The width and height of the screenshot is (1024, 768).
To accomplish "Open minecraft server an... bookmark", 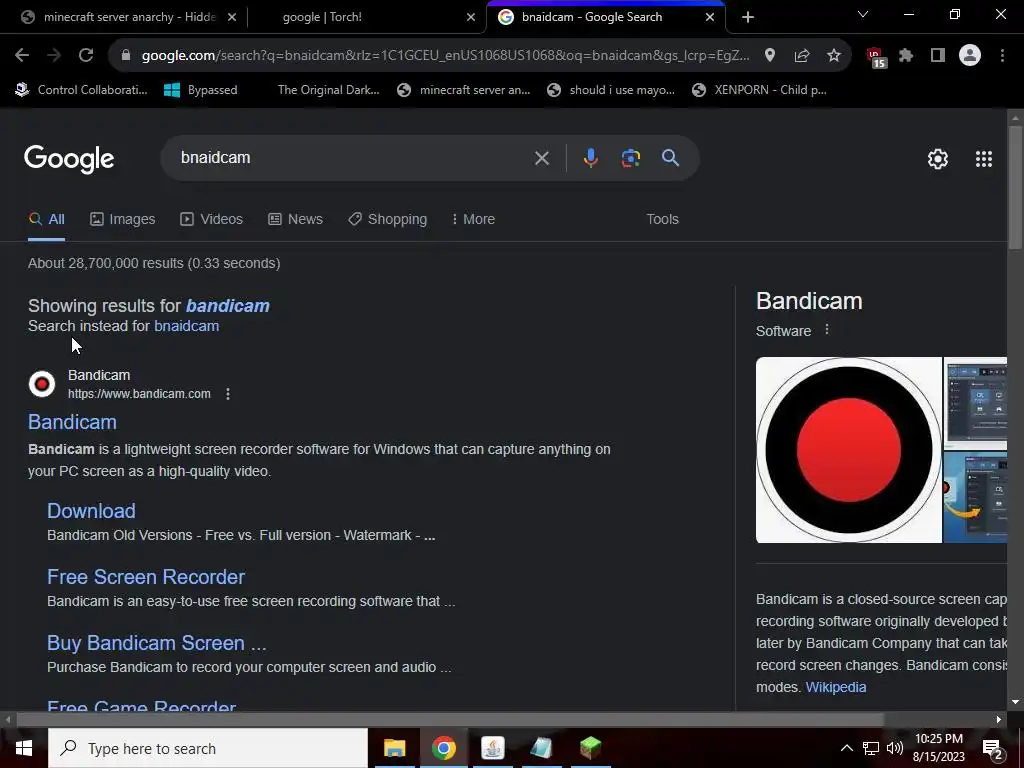I will [464, 90].
